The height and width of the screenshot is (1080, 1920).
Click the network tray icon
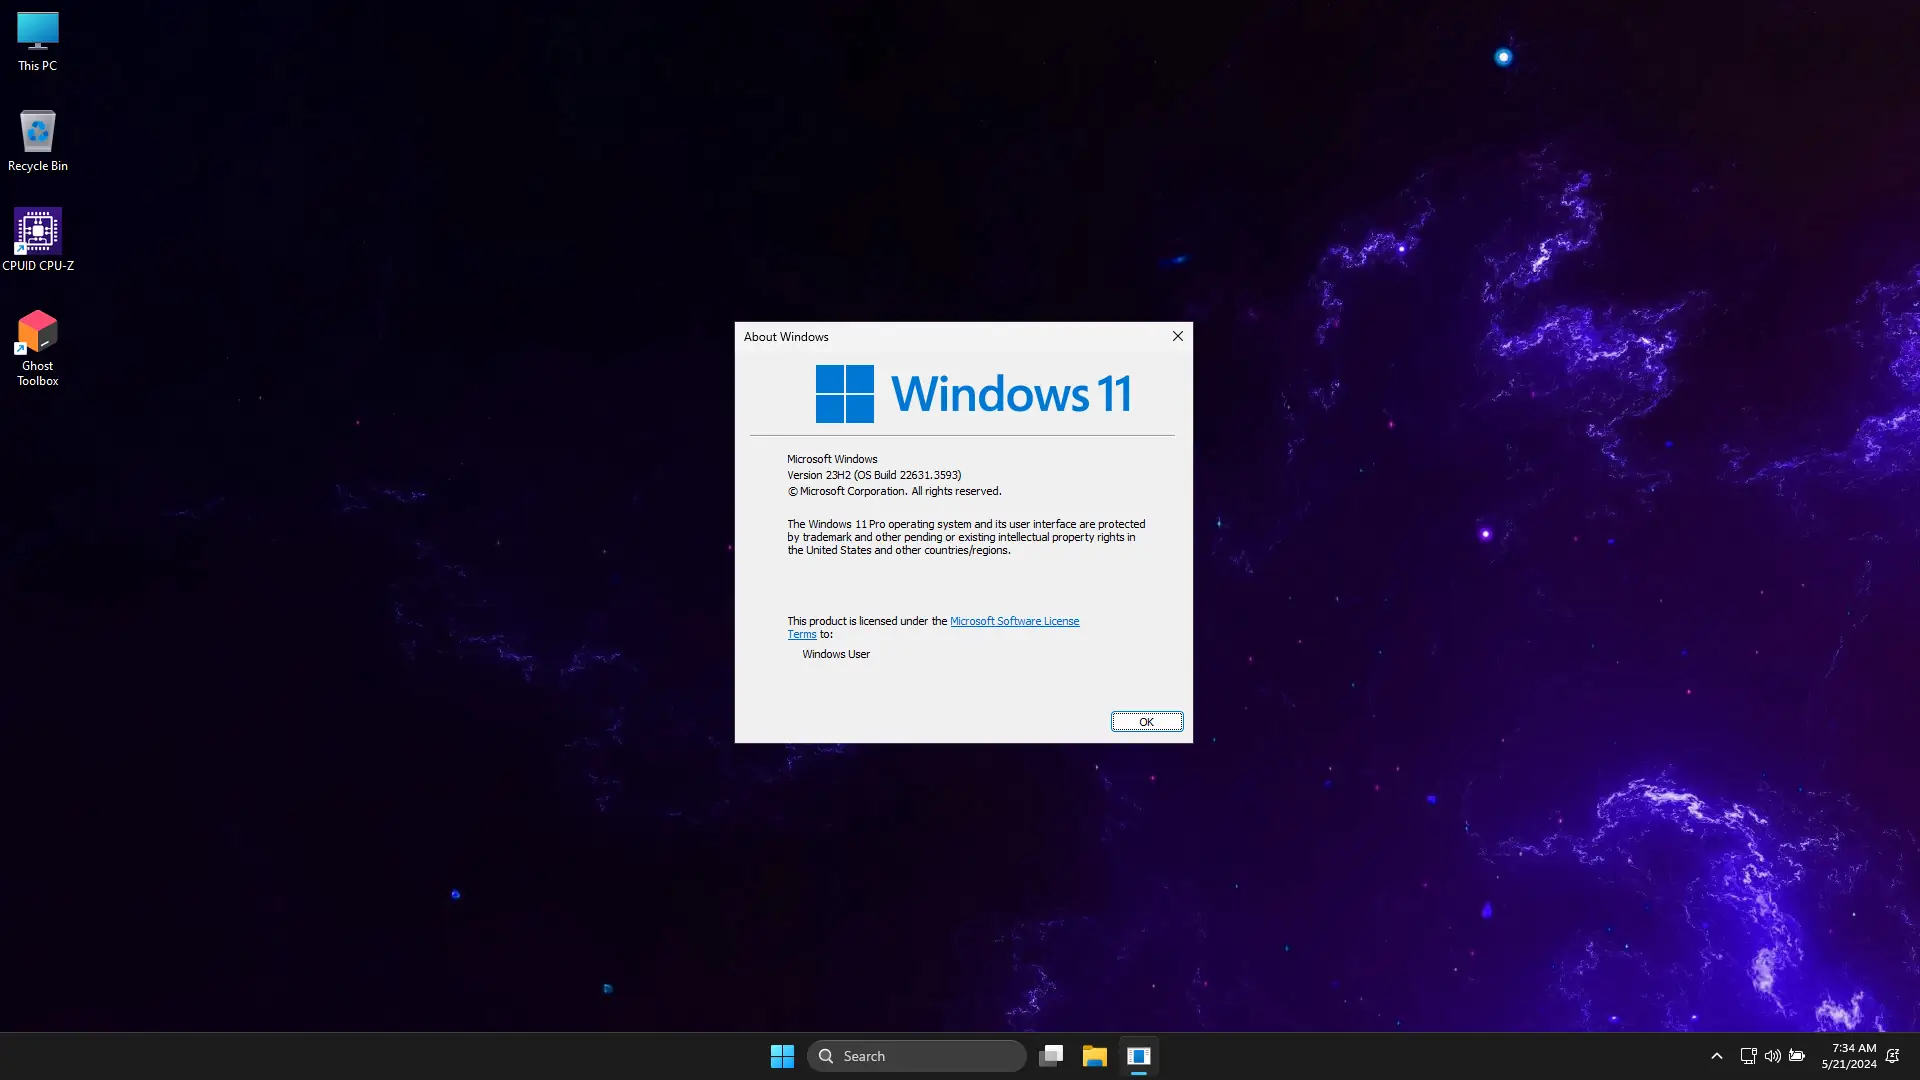(x=1748, y=1056)
